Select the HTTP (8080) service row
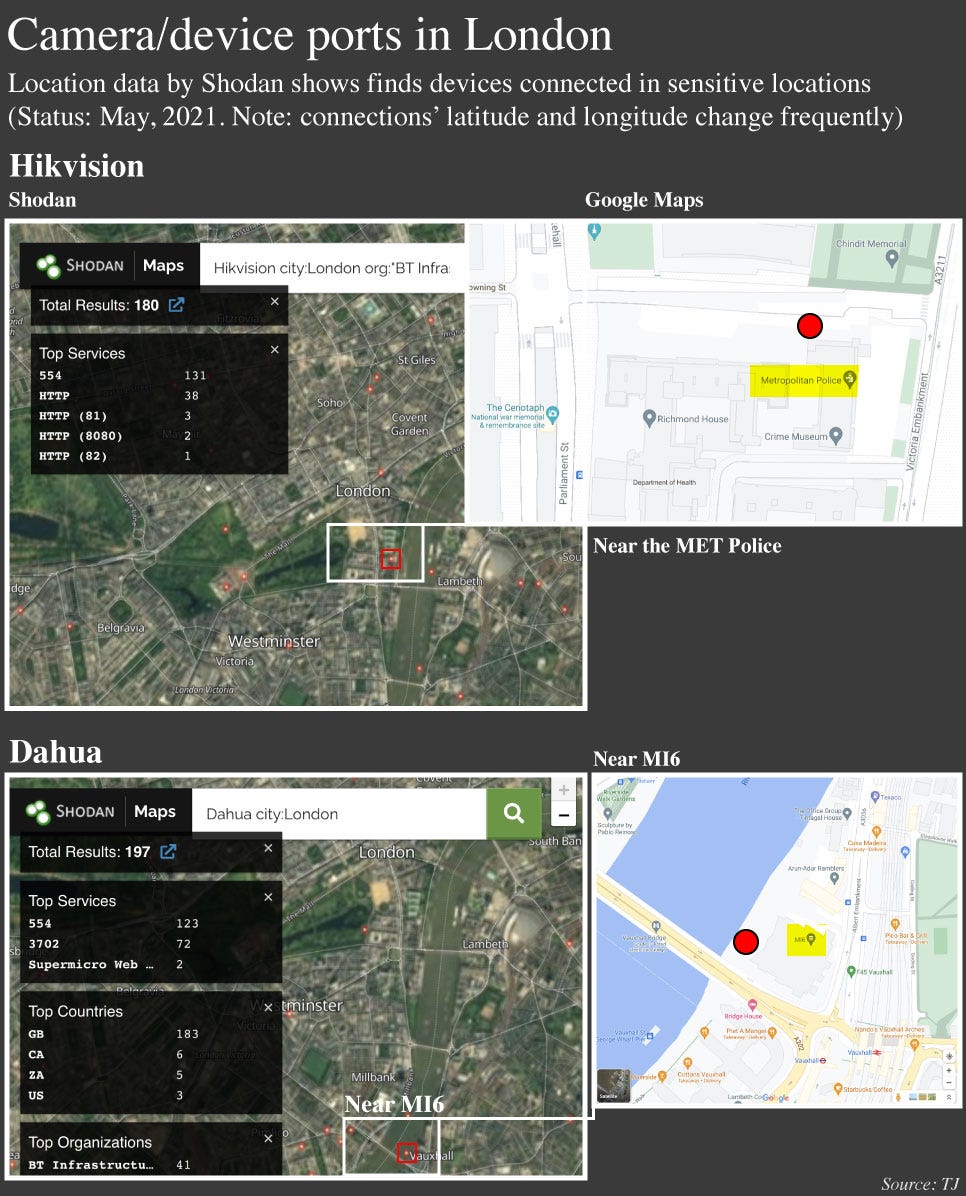Viewport: 966px width, 1196px height. pos(115,436)
